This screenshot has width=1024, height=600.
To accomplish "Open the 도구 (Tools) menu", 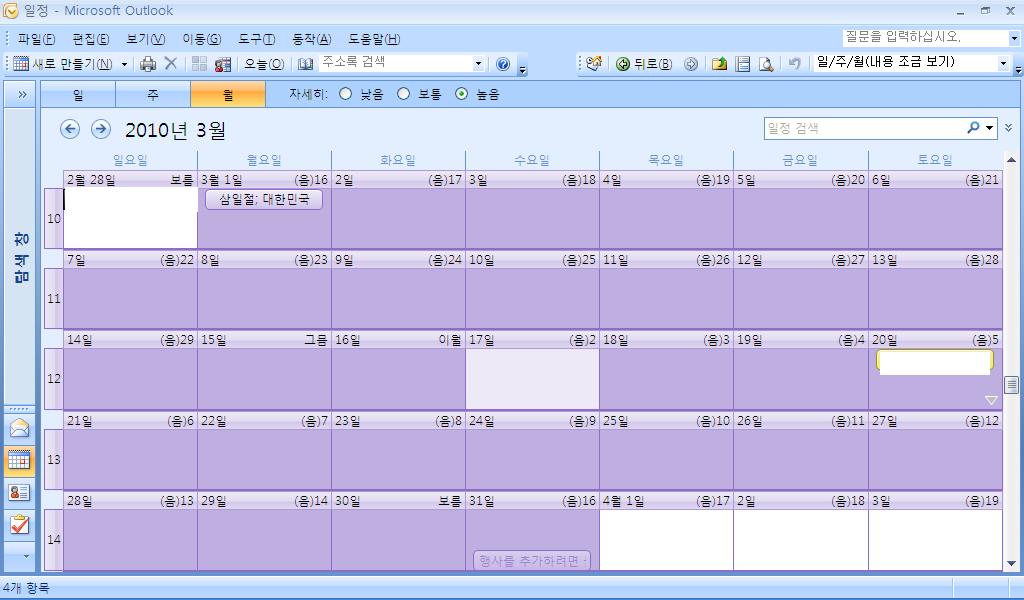I will 257,39.
